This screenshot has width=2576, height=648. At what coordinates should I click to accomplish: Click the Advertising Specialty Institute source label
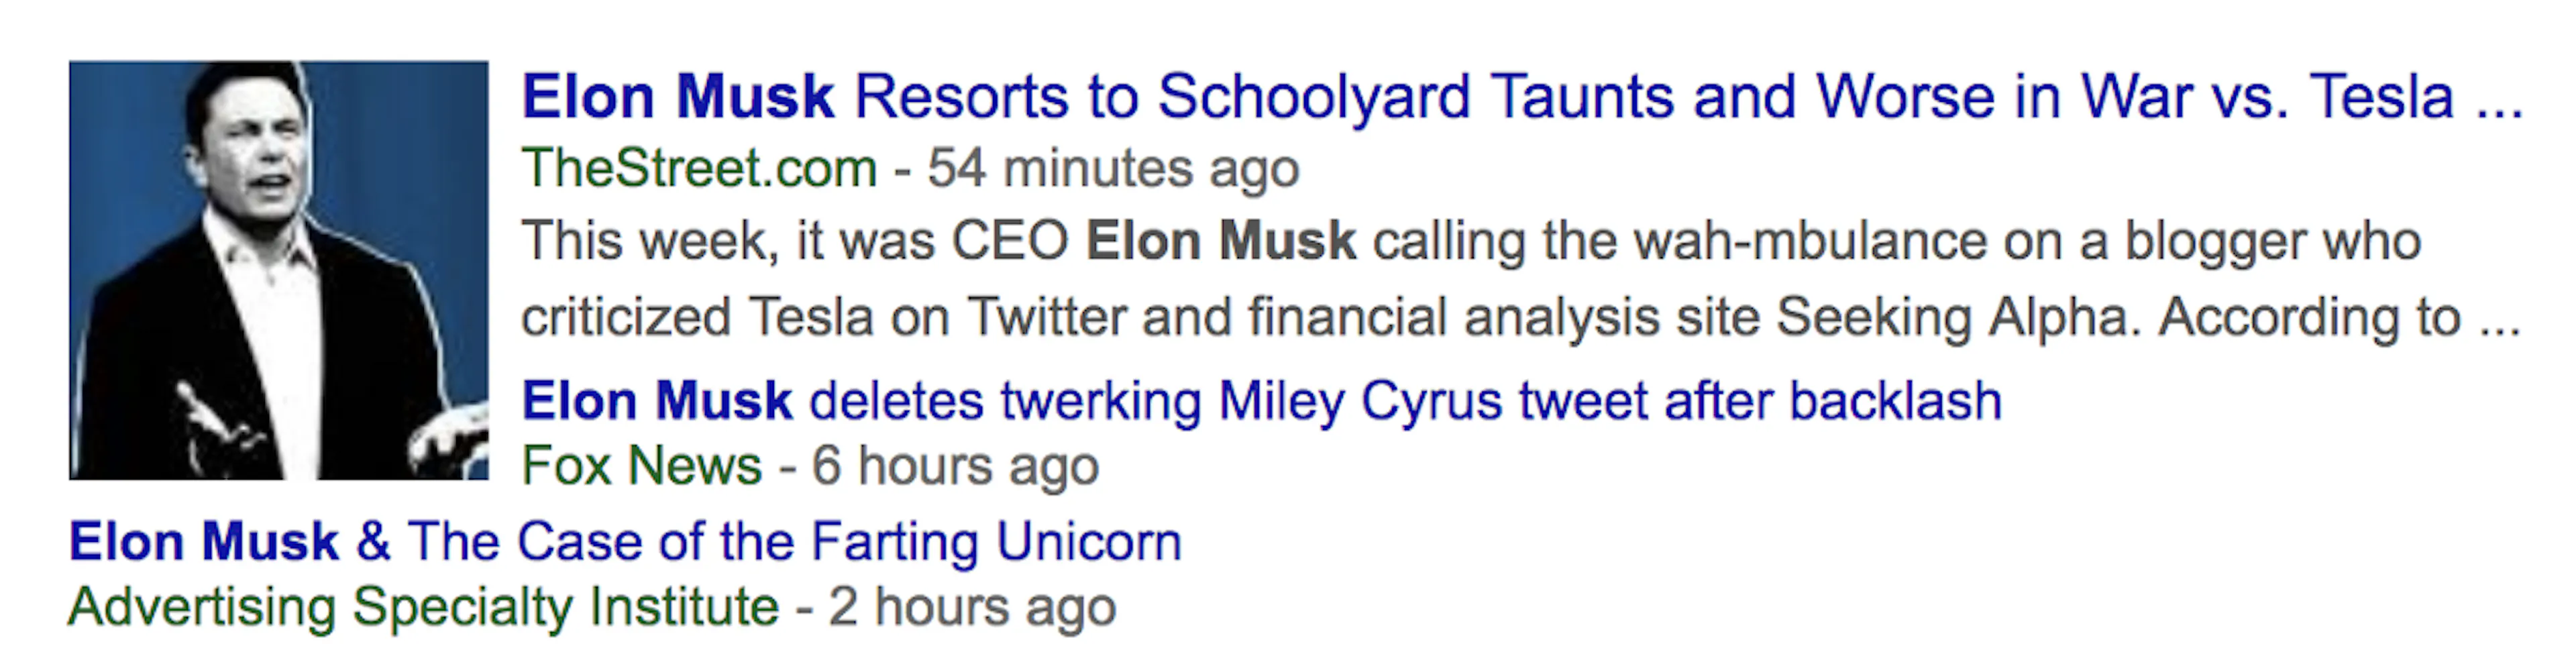[x=423, y=607]
